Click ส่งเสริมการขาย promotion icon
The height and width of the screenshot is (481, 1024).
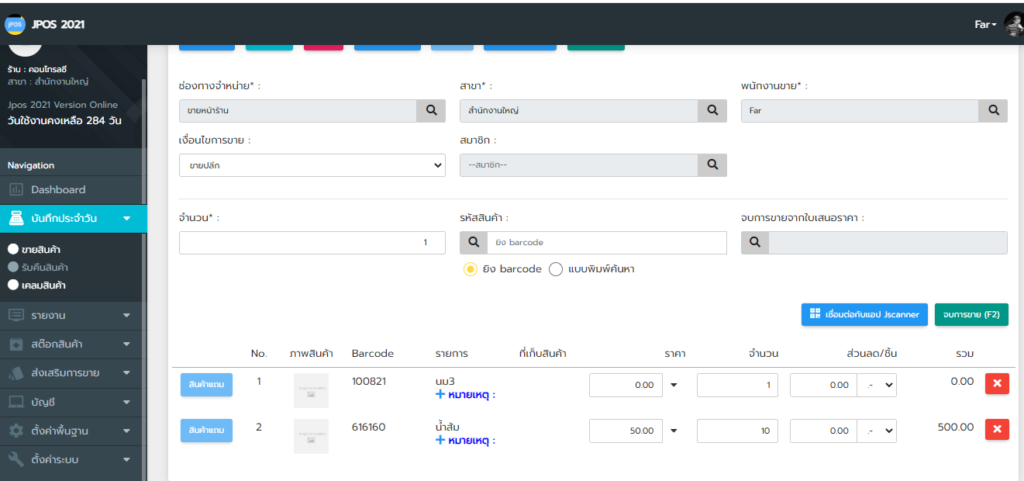coord(16,373)
